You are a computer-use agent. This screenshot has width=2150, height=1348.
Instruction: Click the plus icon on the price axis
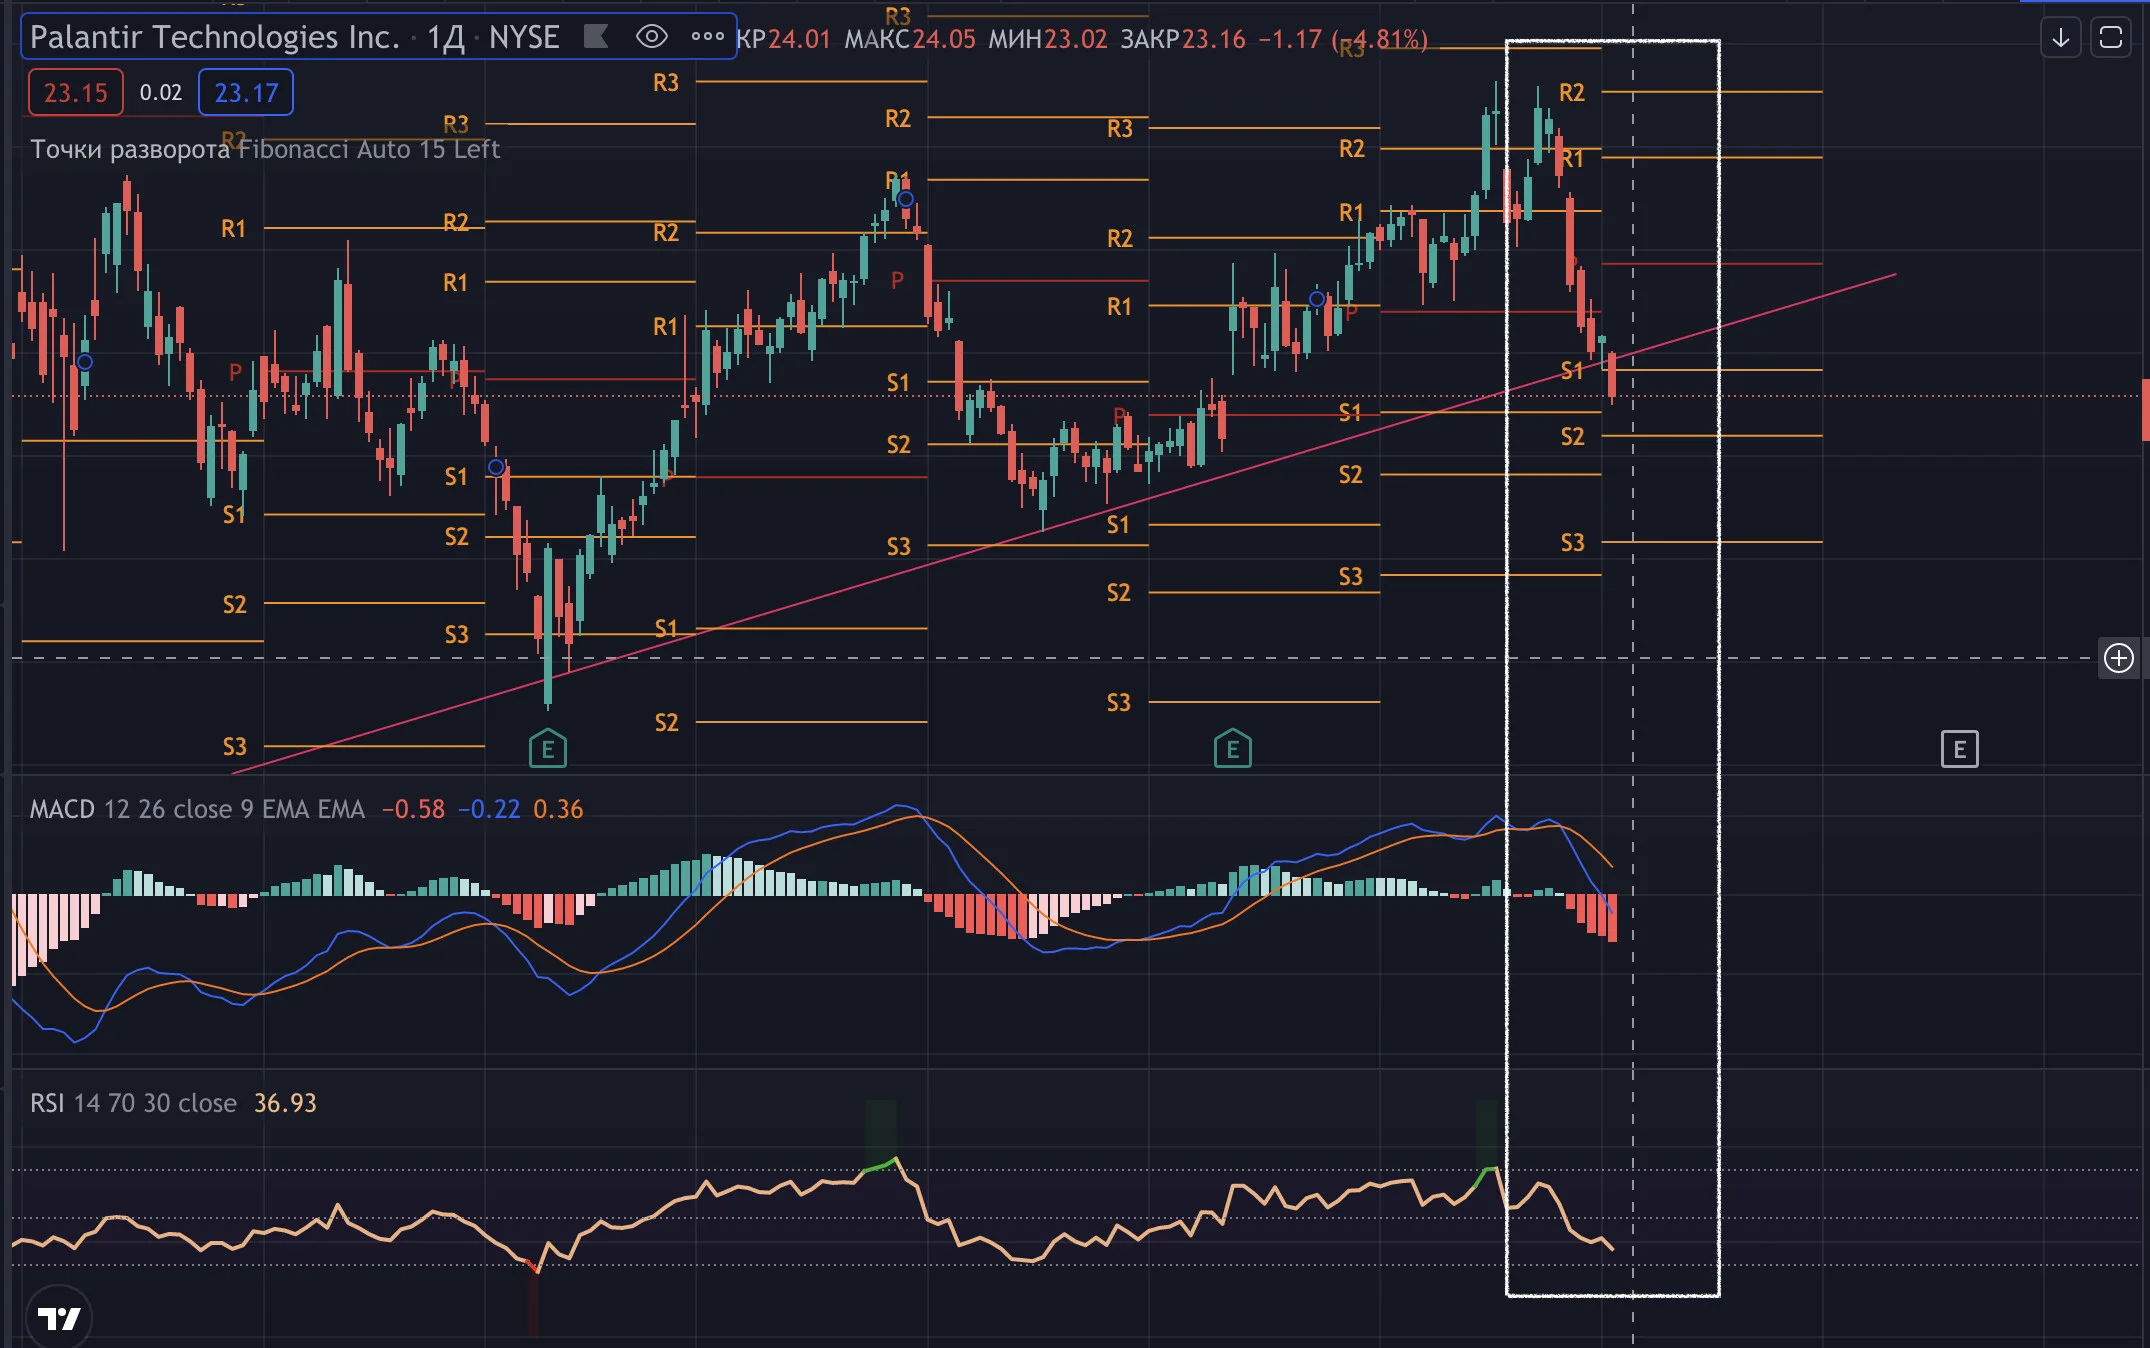click(x=2119, y=658)
